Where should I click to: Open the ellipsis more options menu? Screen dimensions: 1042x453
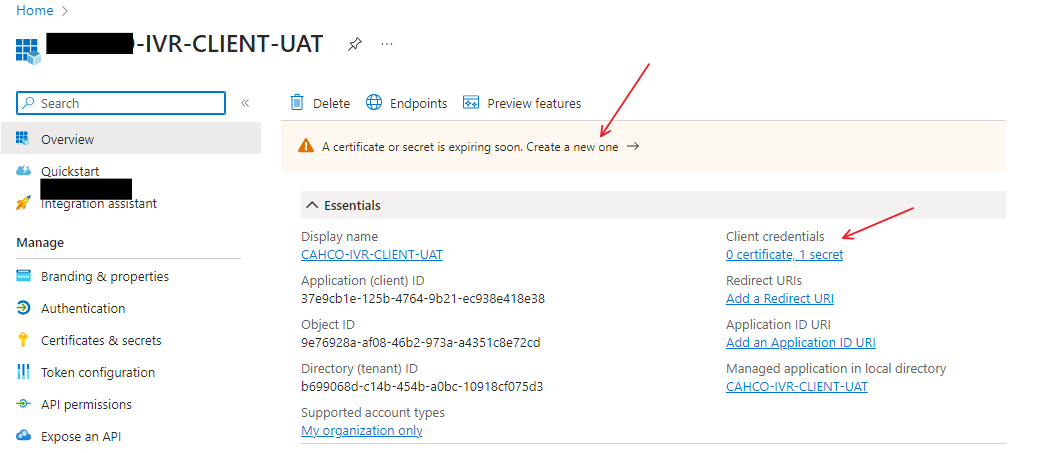point(387,45)
